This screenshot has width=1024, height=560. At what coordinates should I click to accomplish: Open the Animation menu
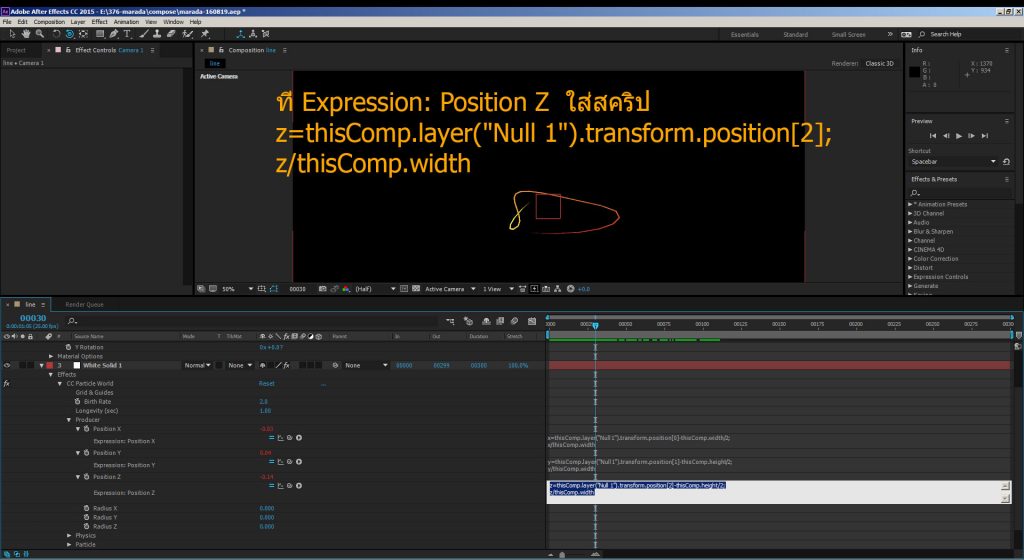tap(126, 21)
